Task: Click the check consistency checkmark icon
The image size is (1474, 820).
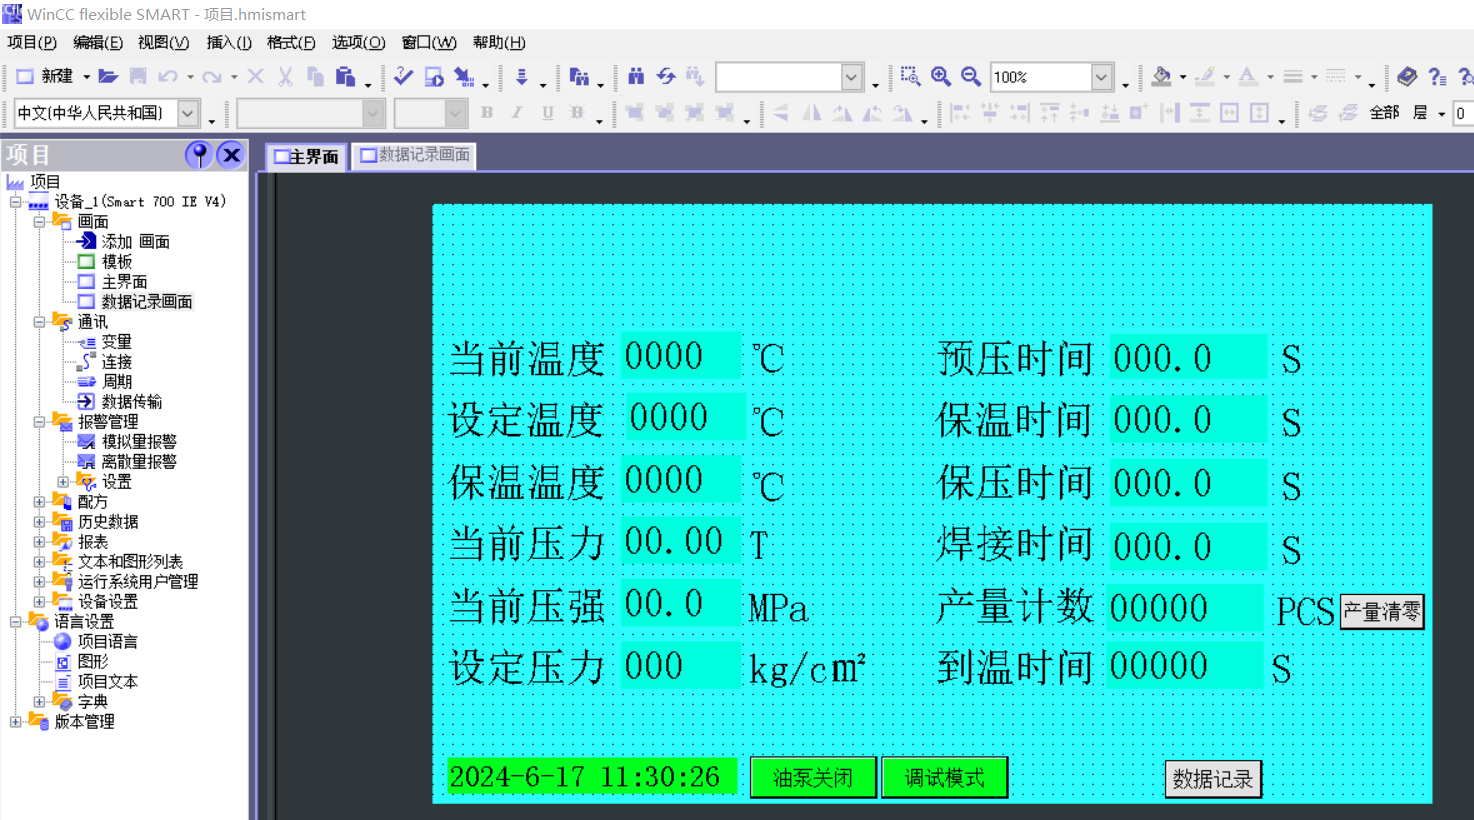Action: 403,77
